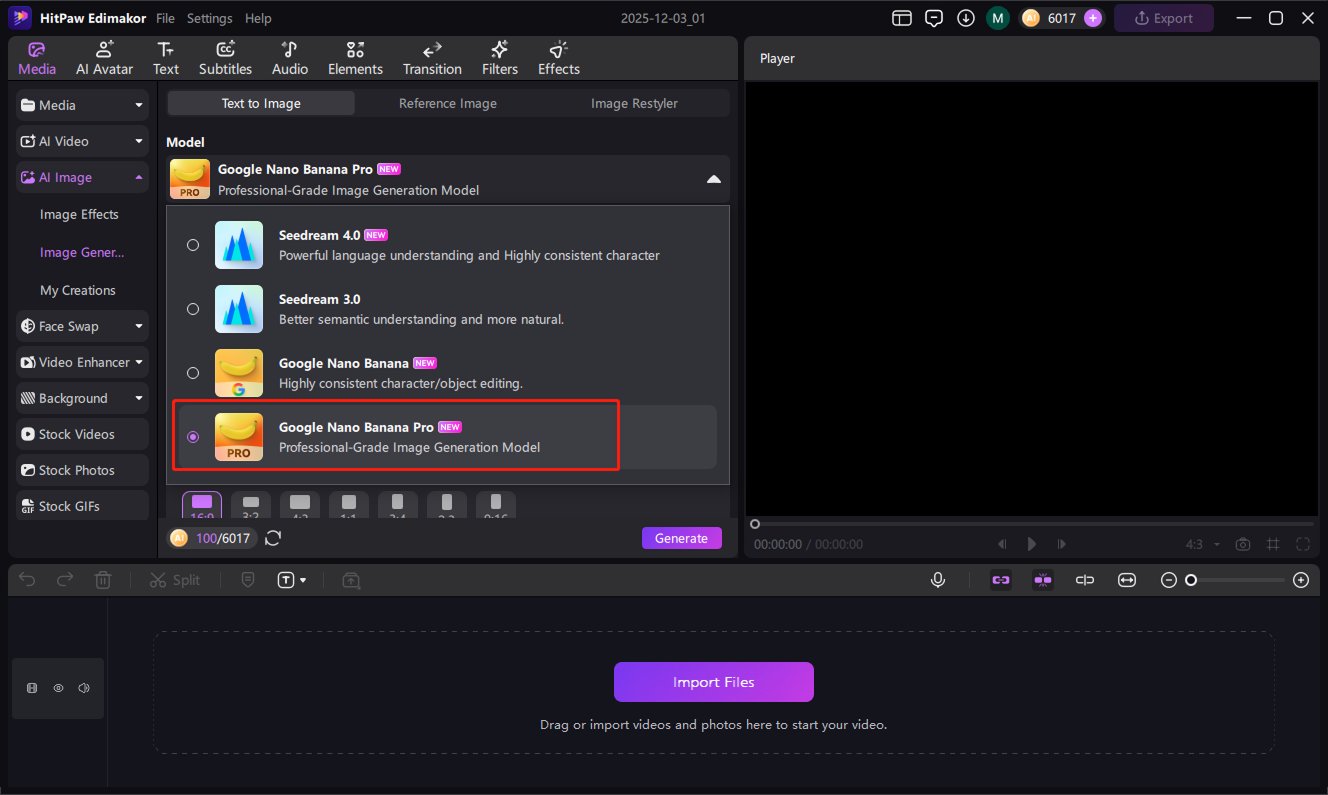Click the microphone record voiceover icon
The width and height of the screenshot is (1328, 795).
938,580
